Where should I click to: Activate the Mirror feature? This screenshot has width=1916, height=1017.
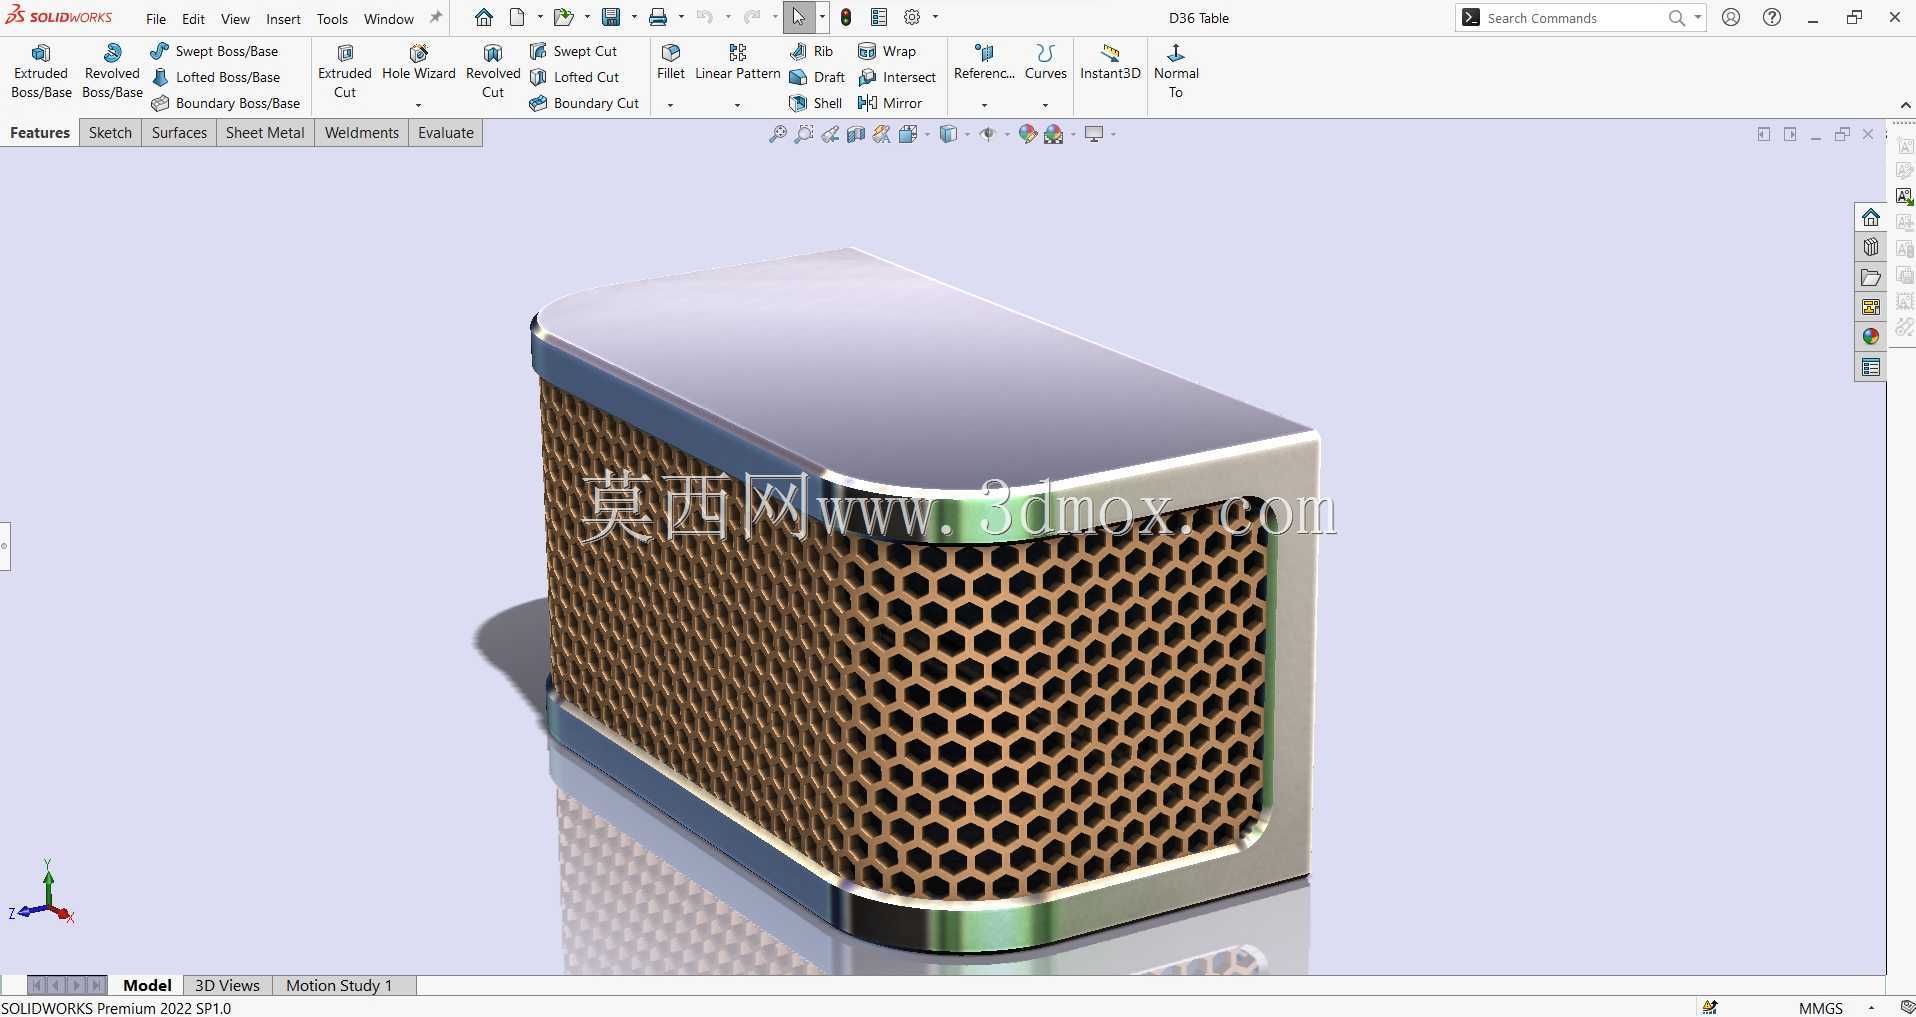click(890, 103)
